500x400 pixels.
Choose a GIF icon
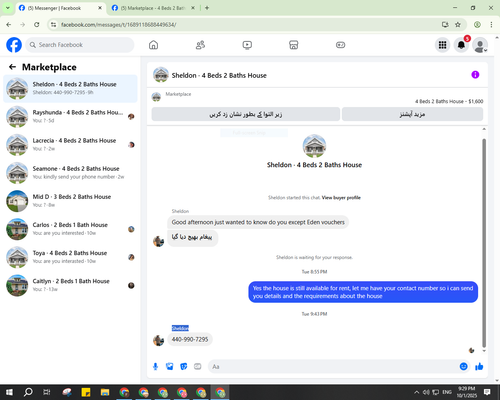coord(198,367)
